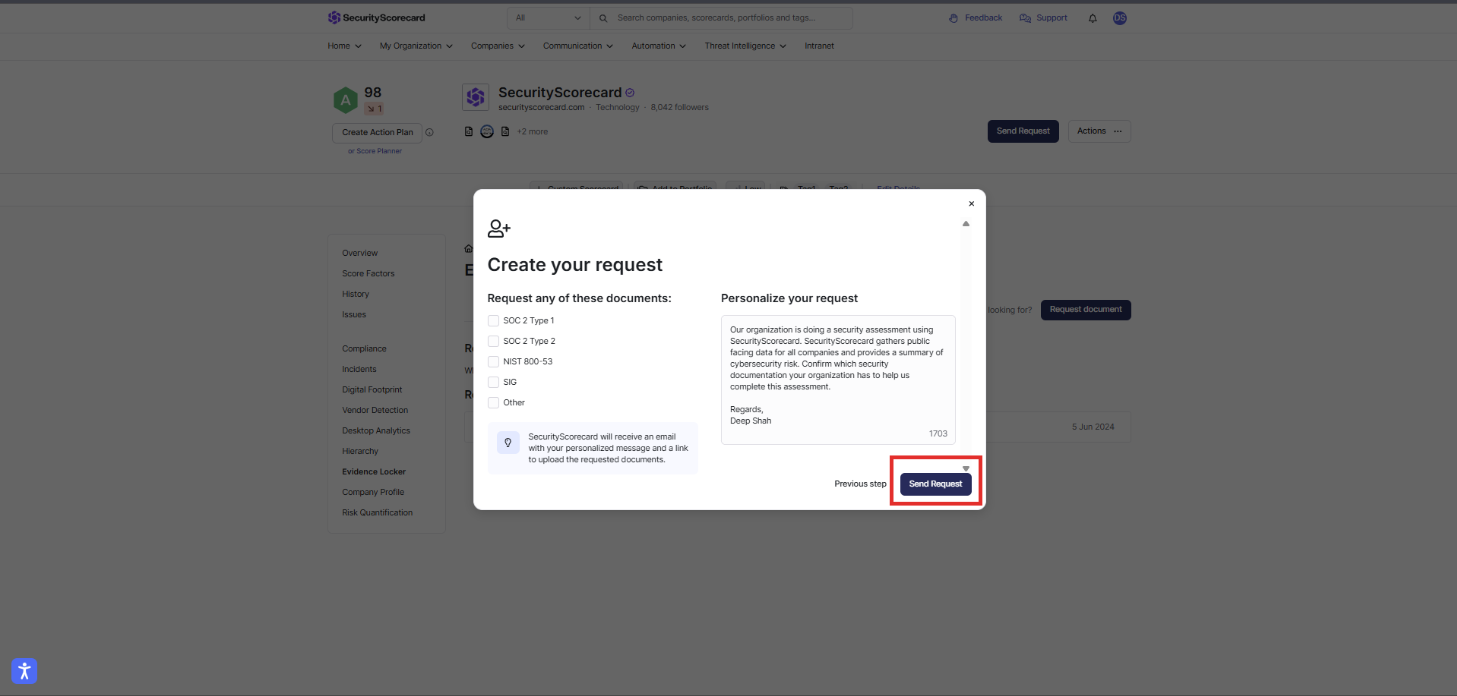The width and height of the screenshot is (1457, 696).
Task: Select History in the sidebar
Action: click(x=355, y=294)
